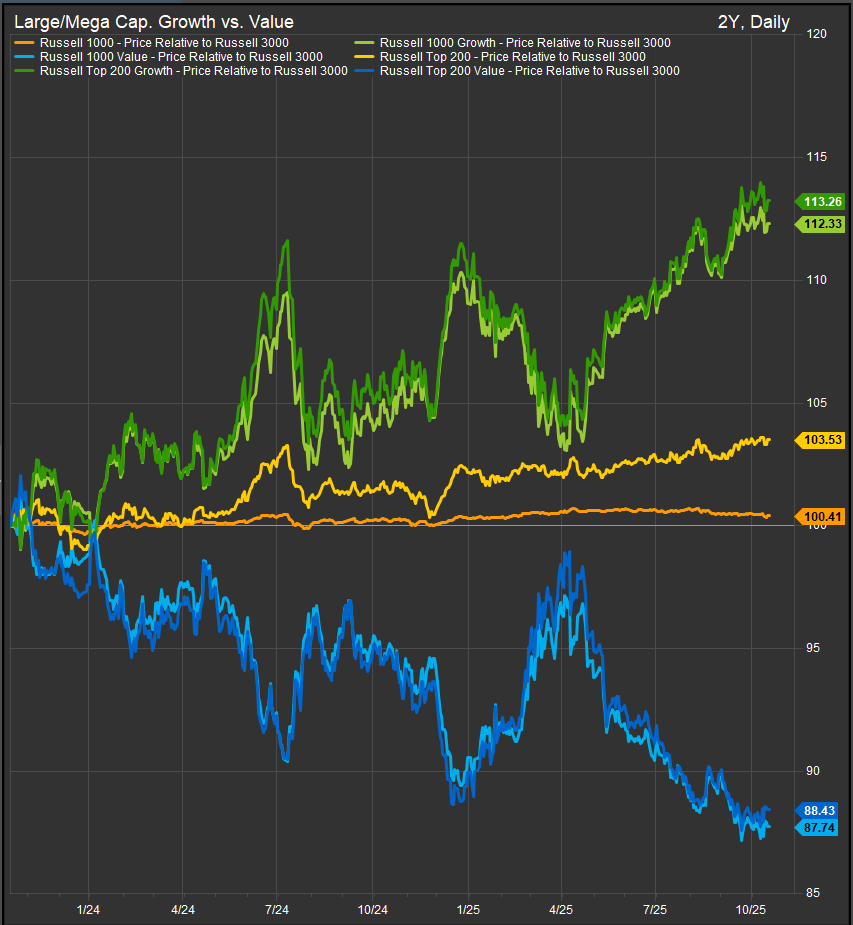This screenshot has height=925, width=853.
Task: Click the chart title Large/Mega Cap. Growth vs. Value
Action: tap(153, 22)
